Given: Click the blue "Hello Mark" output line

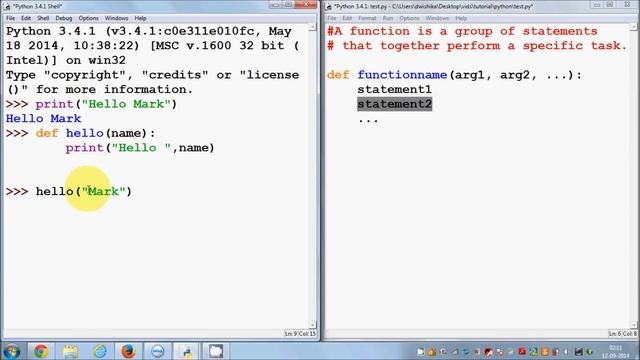Looking at the screenshot, I should [x=44, y=119].
